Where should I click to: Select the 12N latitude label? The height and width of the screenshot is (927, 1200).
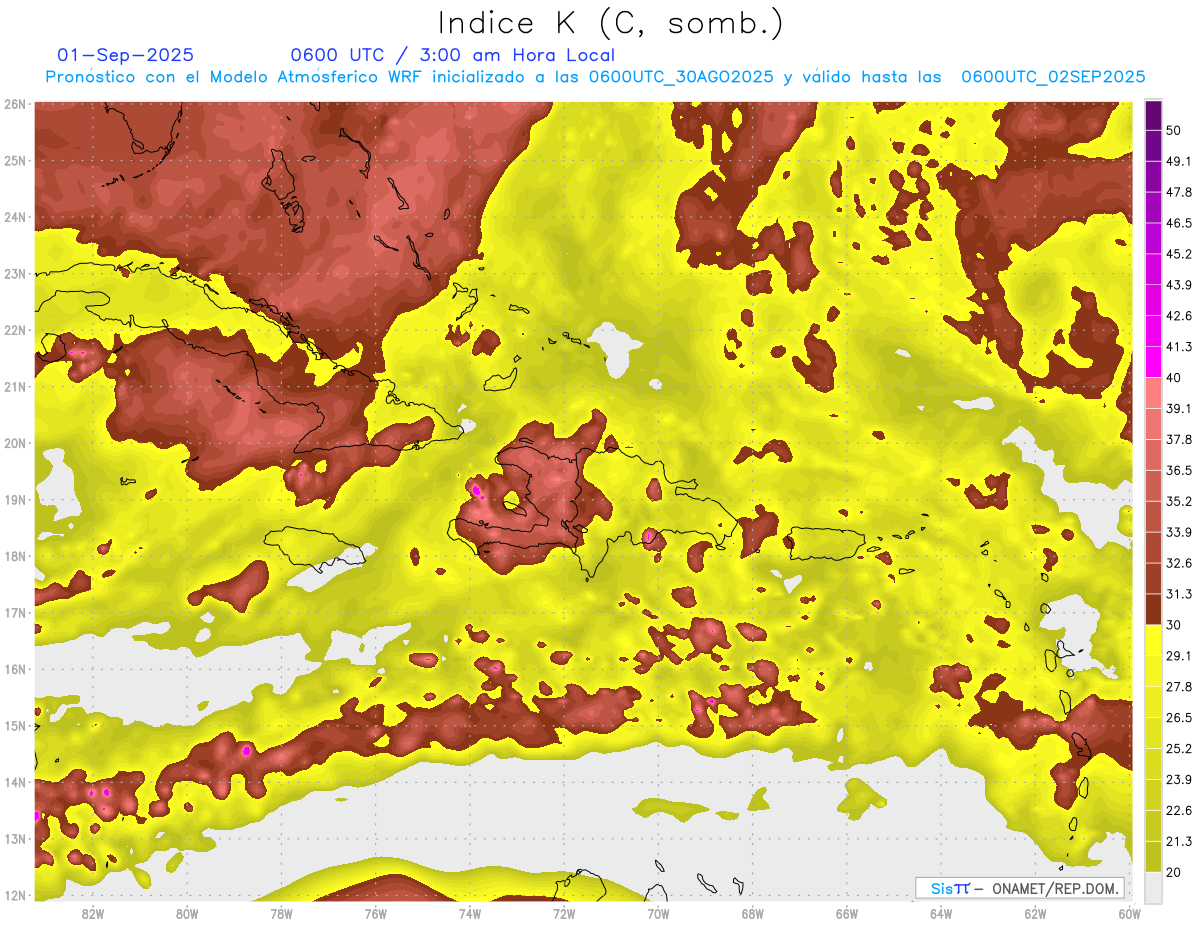click(x=15, y=895)
